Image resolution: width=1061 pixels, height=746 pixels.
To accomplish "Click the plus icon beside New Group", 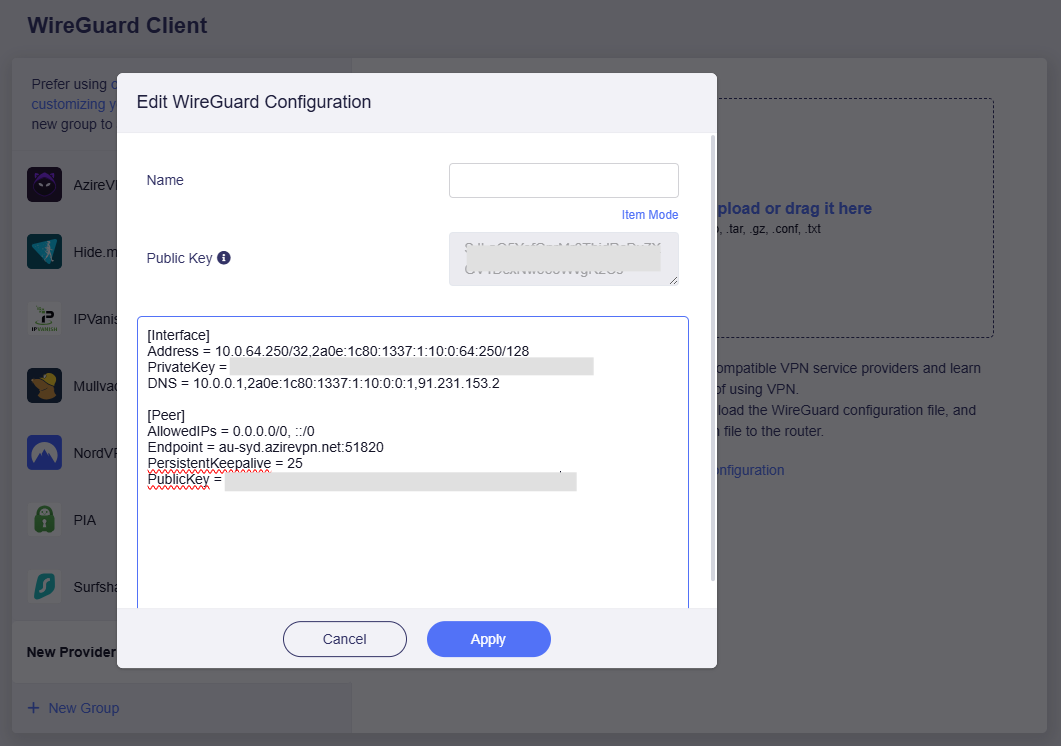I will [33, 708].
